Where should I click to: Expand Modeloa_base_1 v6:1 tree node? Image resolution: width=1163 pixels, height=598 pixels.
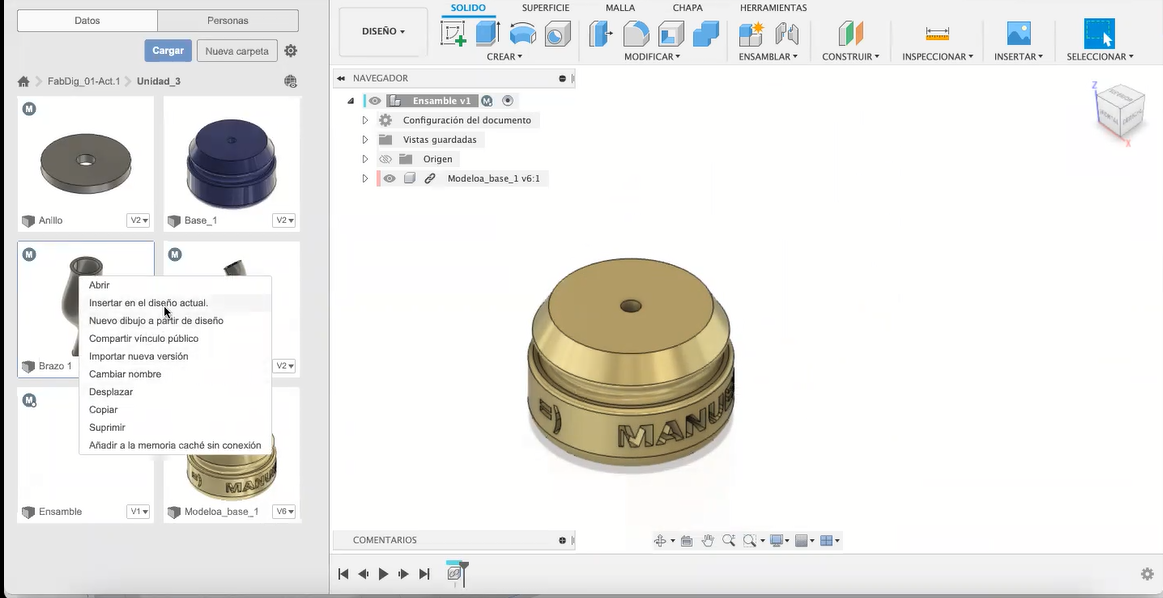point(365,178)
